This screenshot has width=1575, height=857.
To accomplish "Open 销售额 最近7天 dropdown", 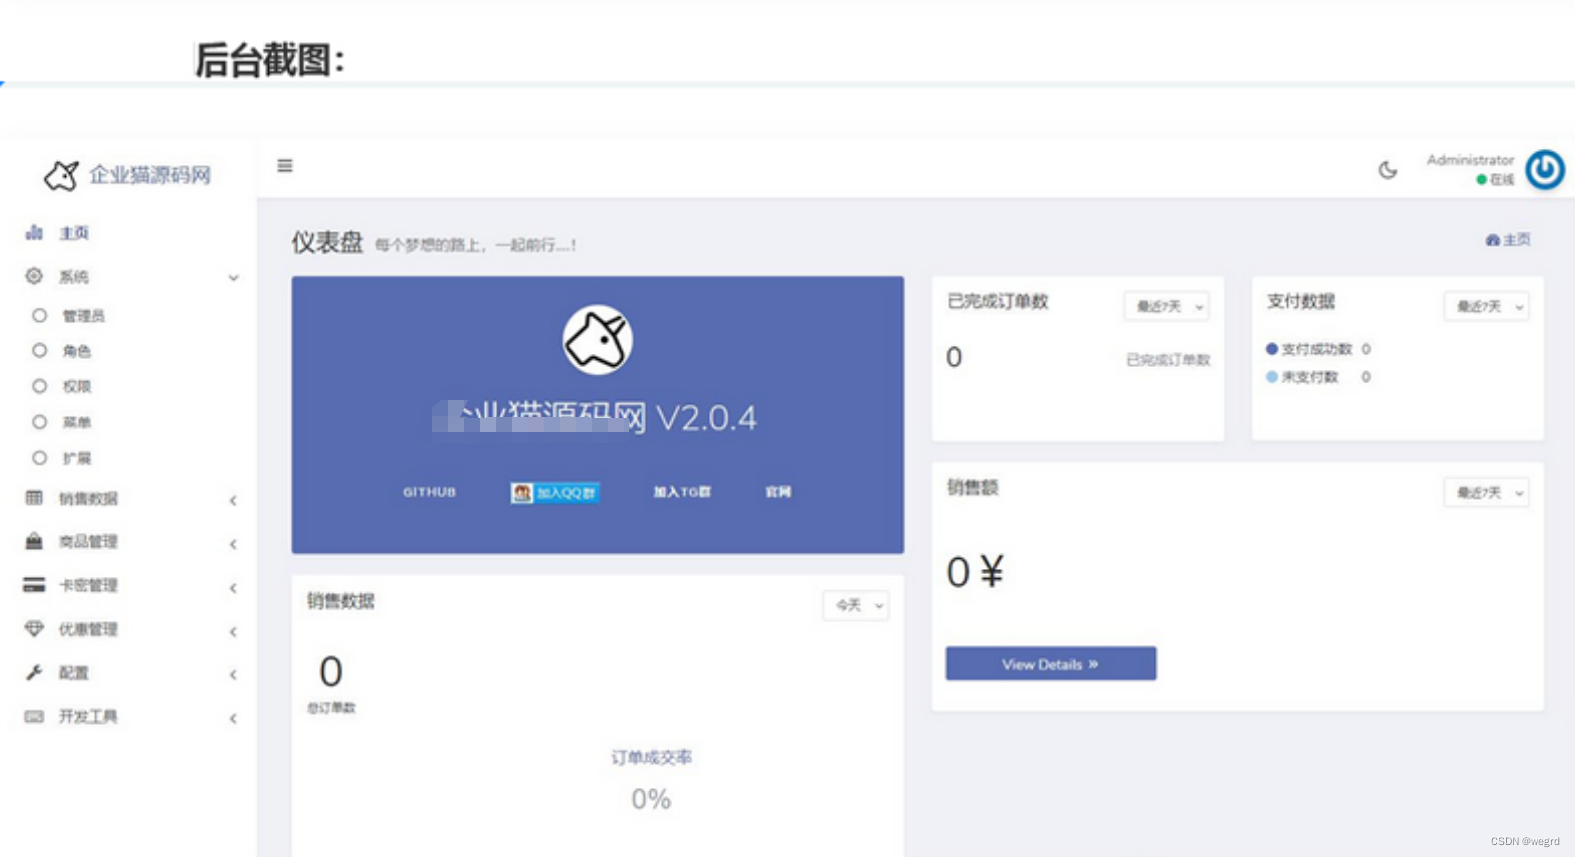I will click(1487, 492).
